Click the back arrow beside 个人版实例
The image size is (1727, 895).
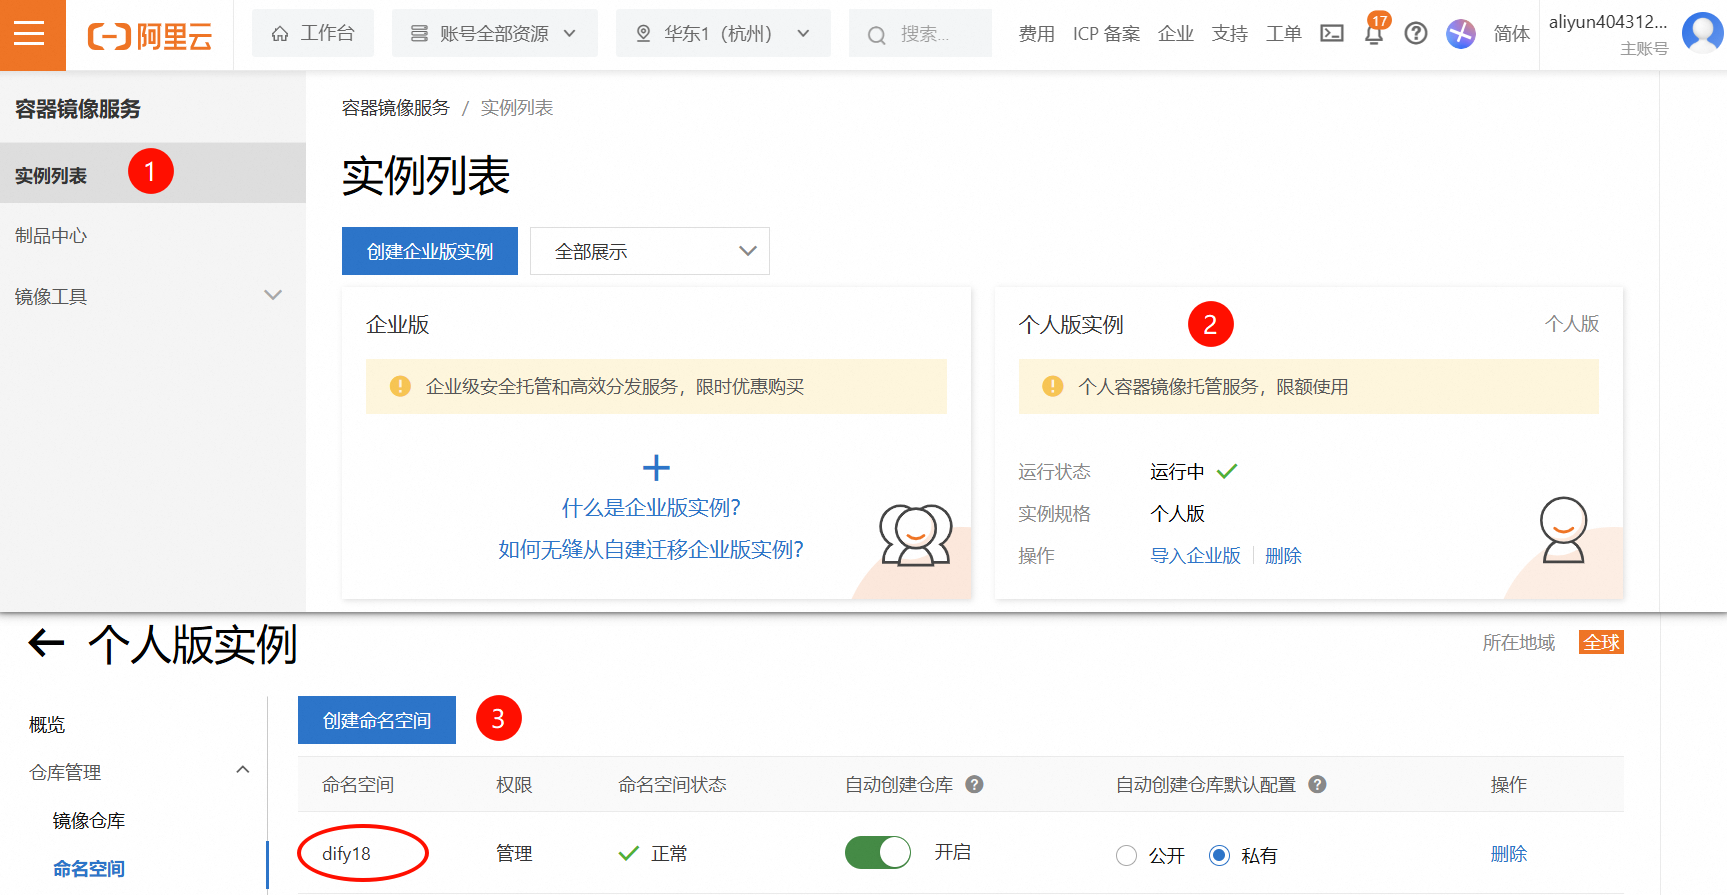(x=46, y=643)
